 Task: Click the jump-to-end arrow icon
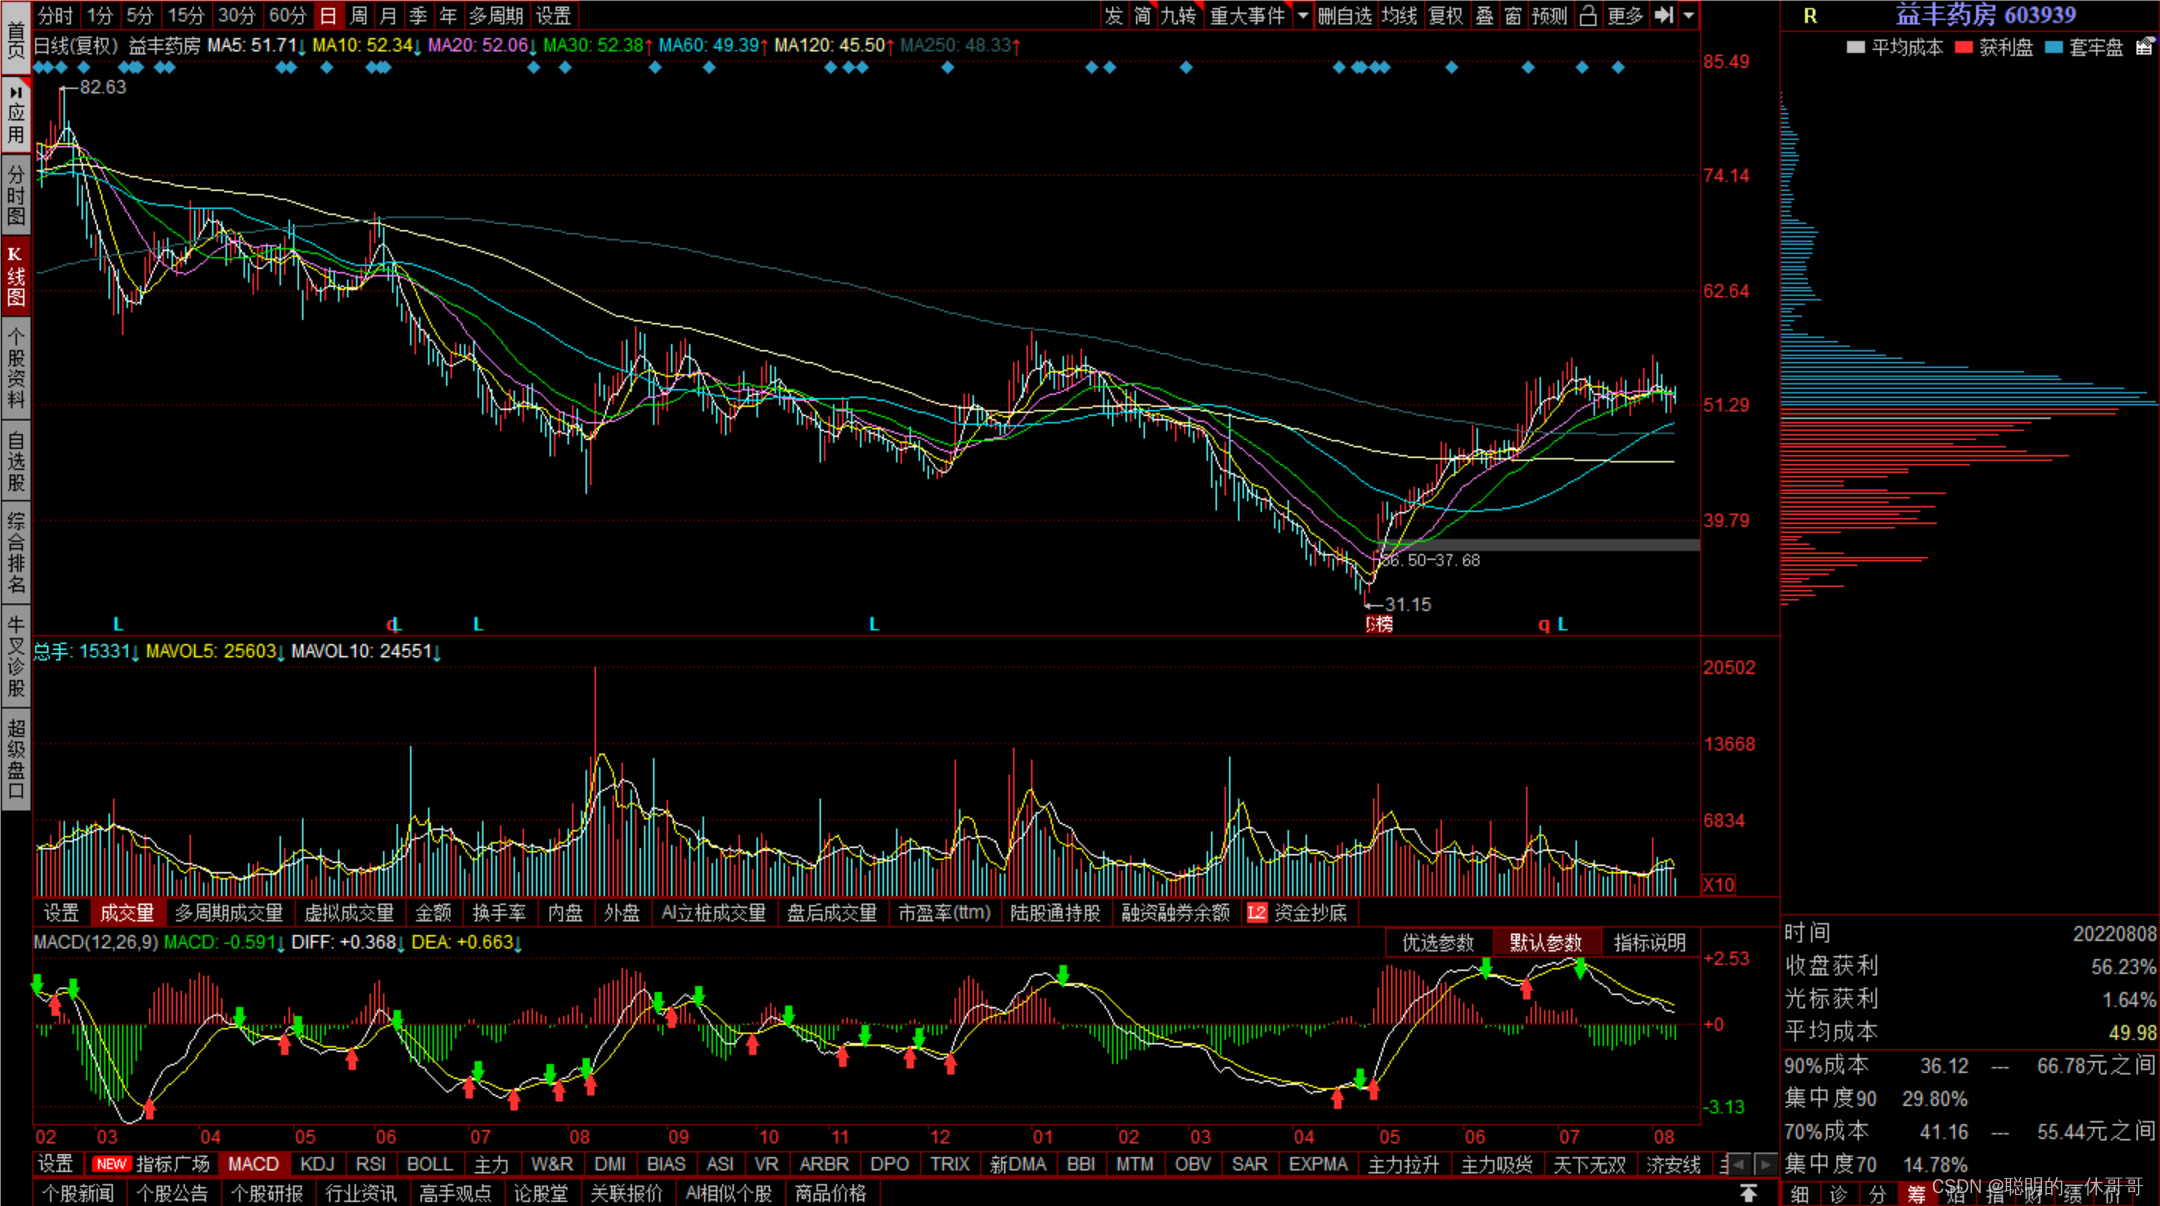coord(1664,15)
